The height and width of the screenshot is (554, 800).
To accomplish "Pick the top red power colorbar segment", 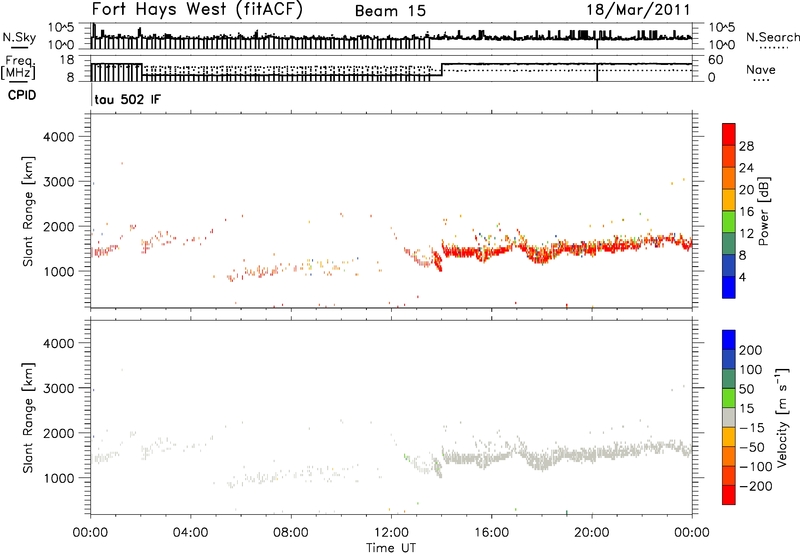I will (x=729, y=135).
